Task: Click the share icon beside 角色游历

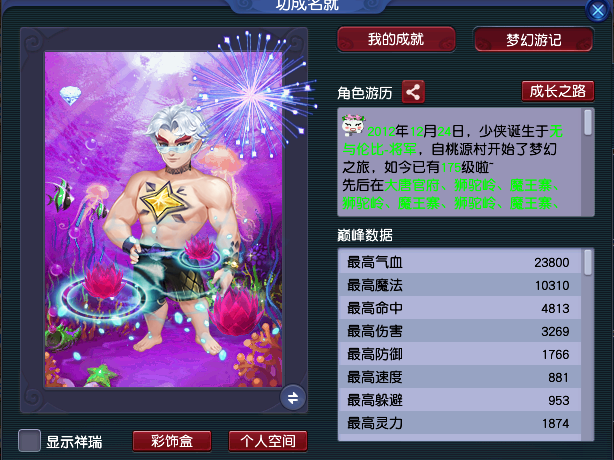Action: pyautogui.click(x=413, y=92)
